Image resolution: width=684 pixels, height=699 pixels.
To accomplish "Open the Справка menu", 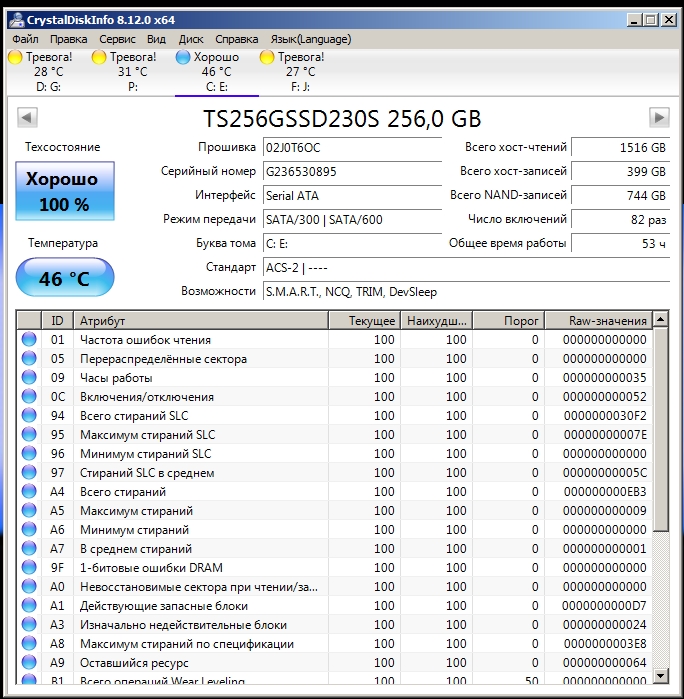I will click(236, 39).
